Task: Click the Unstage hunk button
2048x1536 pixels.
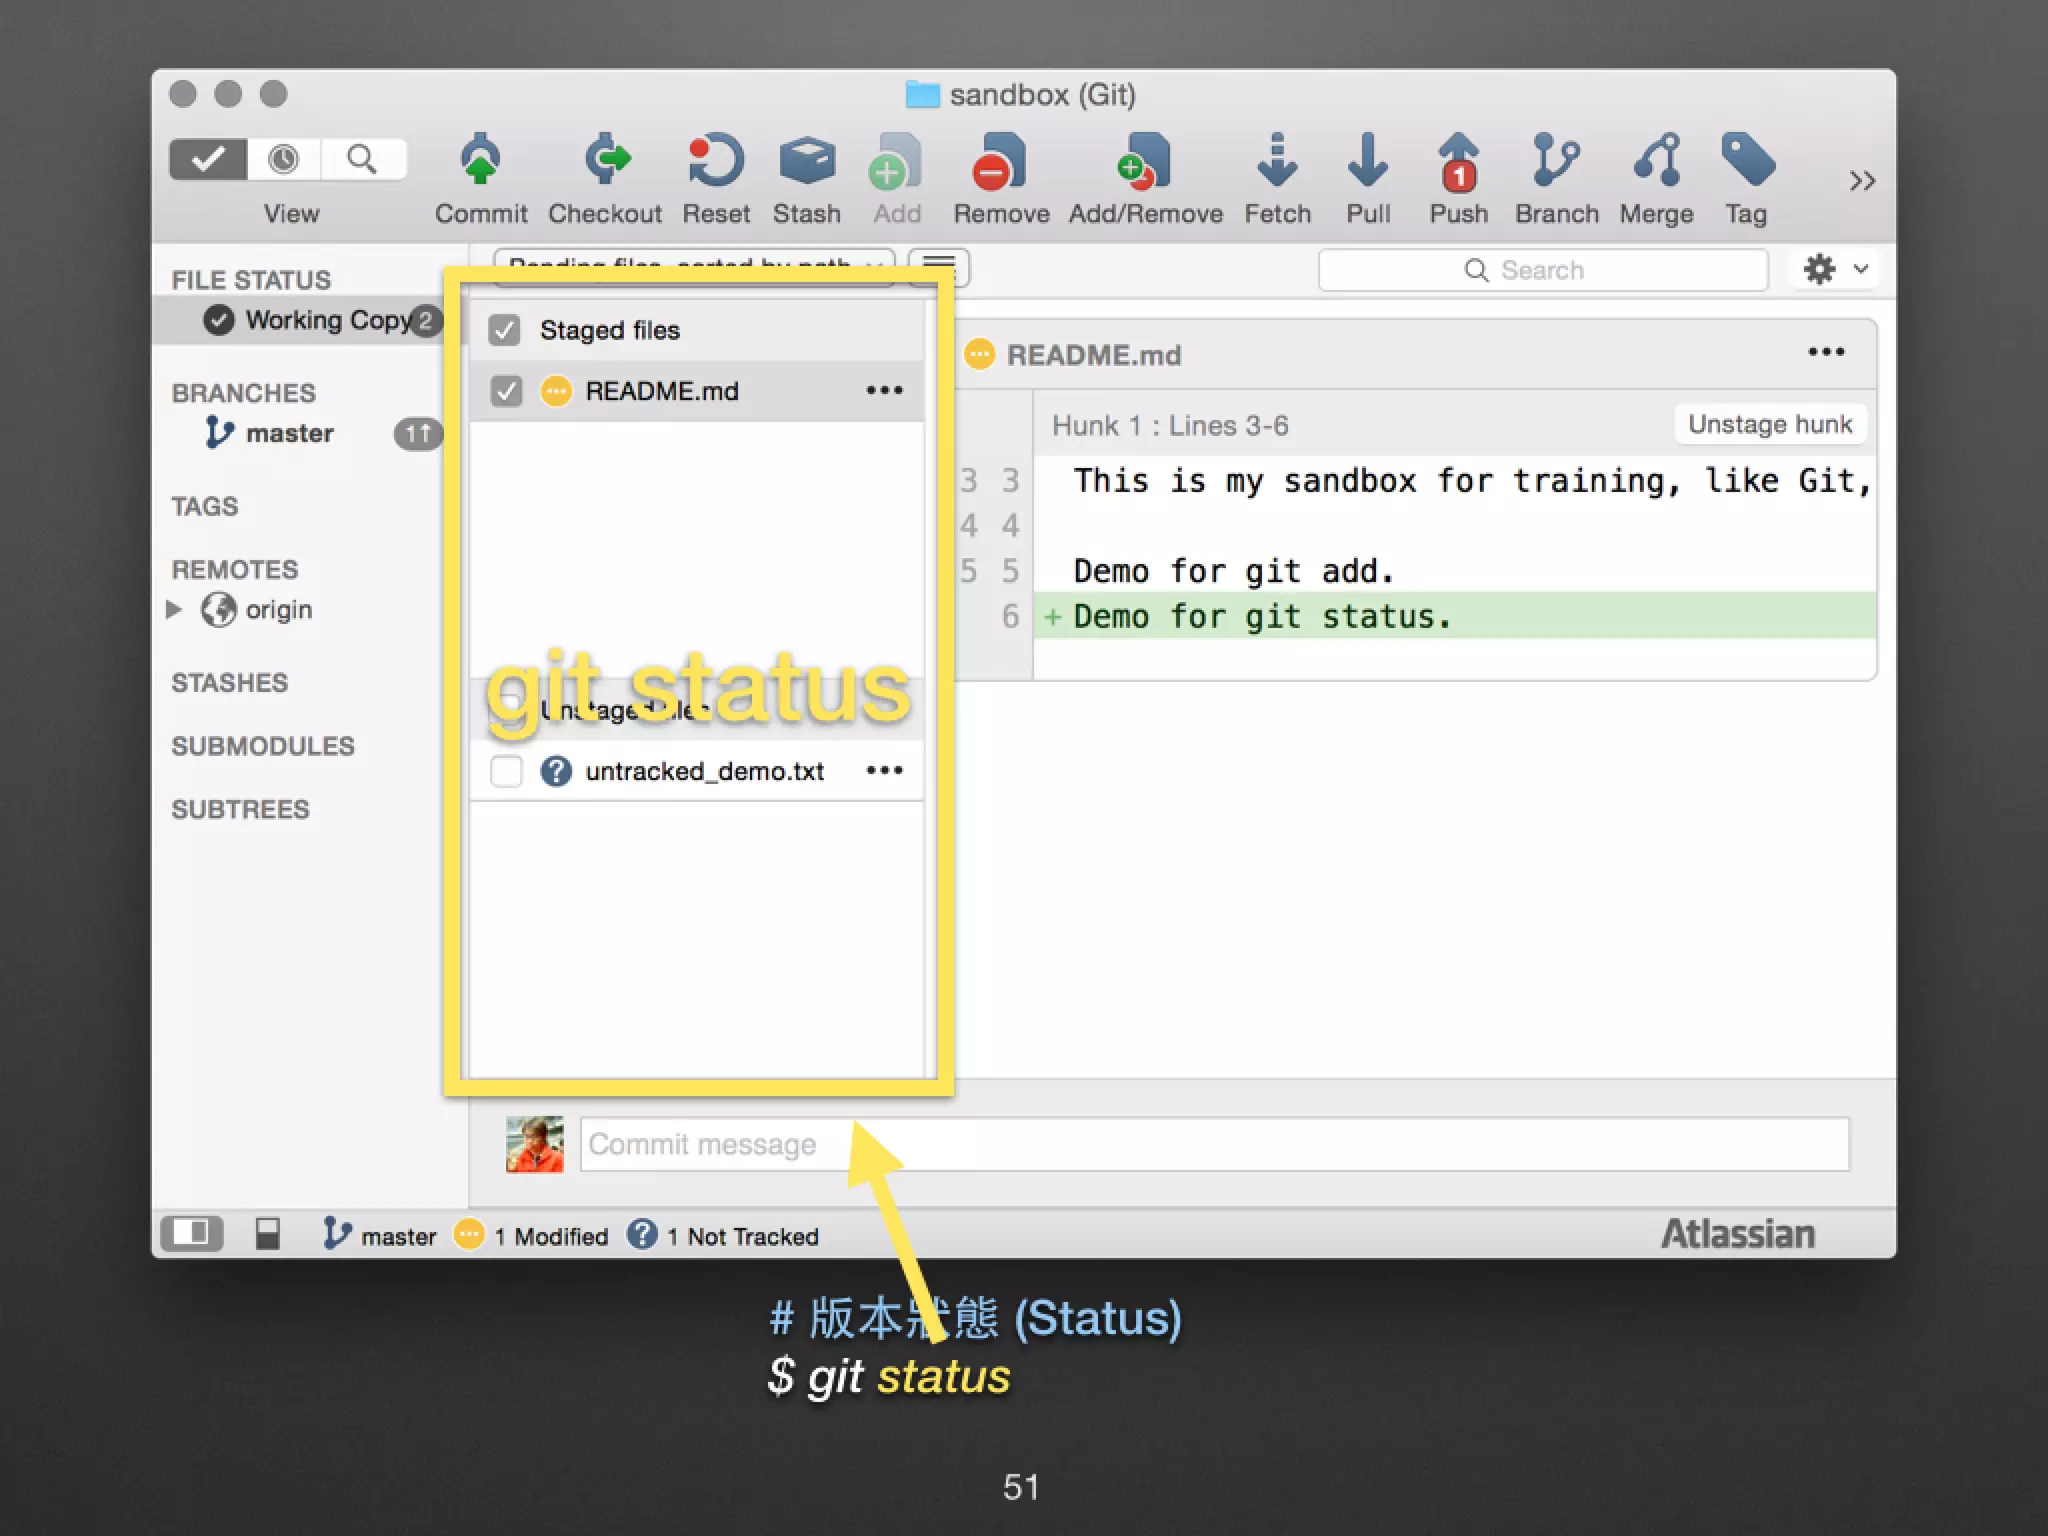Action: coord(1769,424)
